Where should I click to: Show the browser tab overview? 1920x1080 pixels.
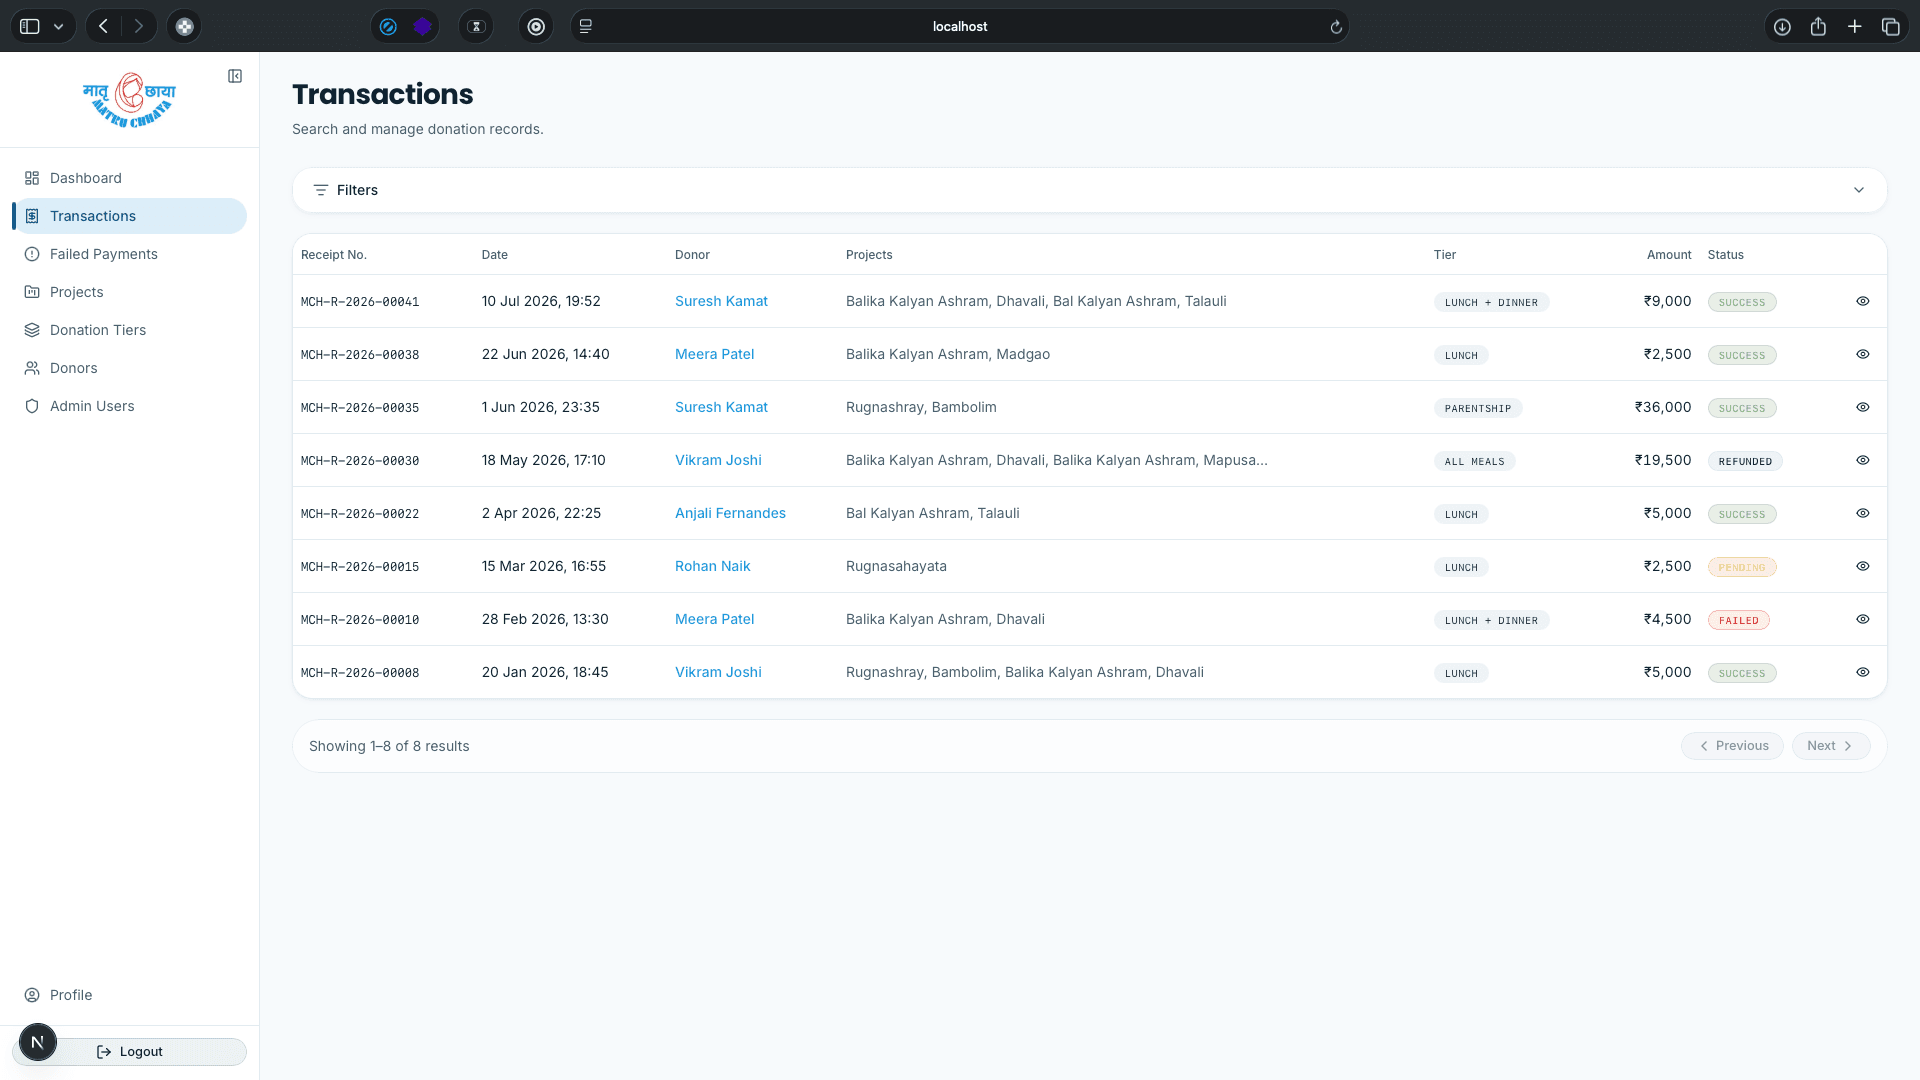(1890, 27)
